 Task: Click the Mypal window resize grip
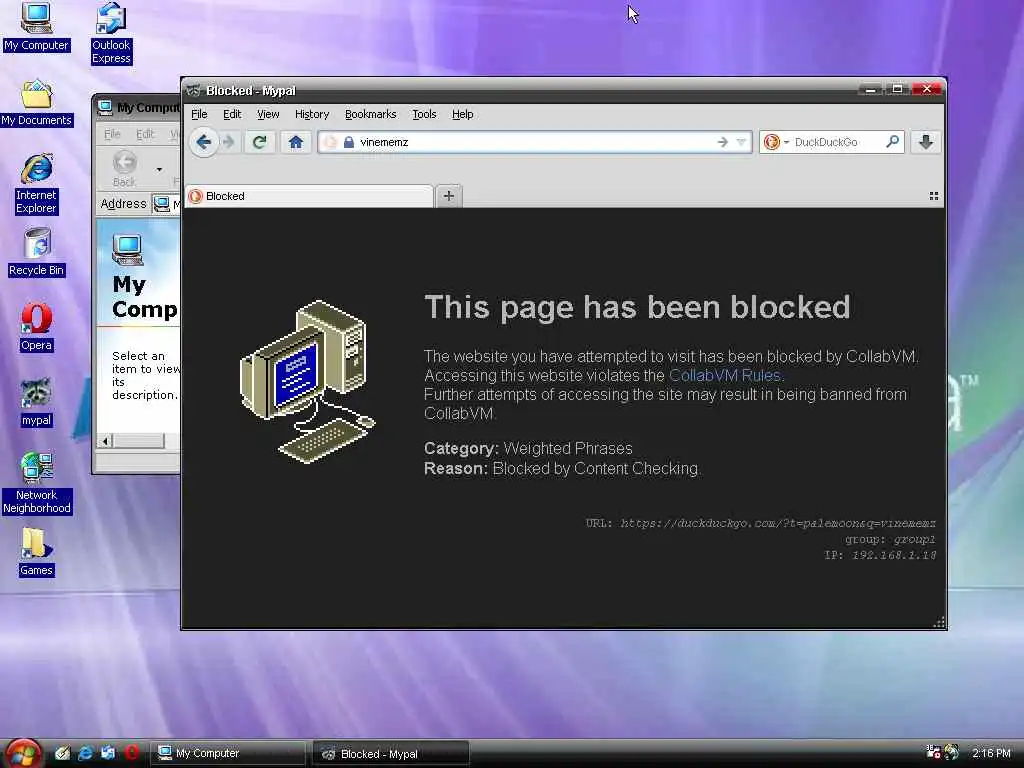click(x=939, y=622)
